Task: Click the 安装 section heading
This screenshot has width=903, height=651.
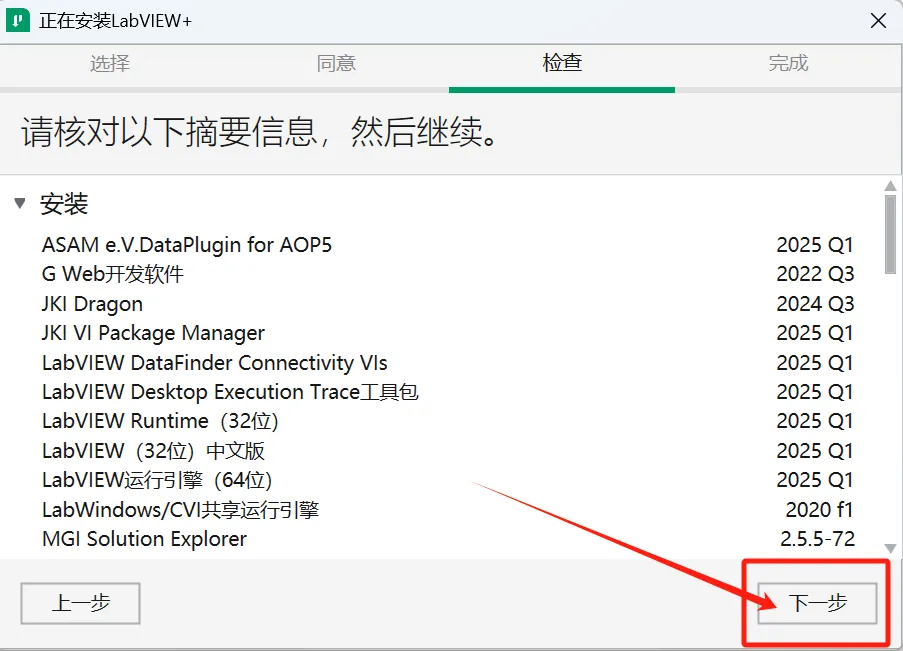Action: pyautogui.click(x=64, y=204)
